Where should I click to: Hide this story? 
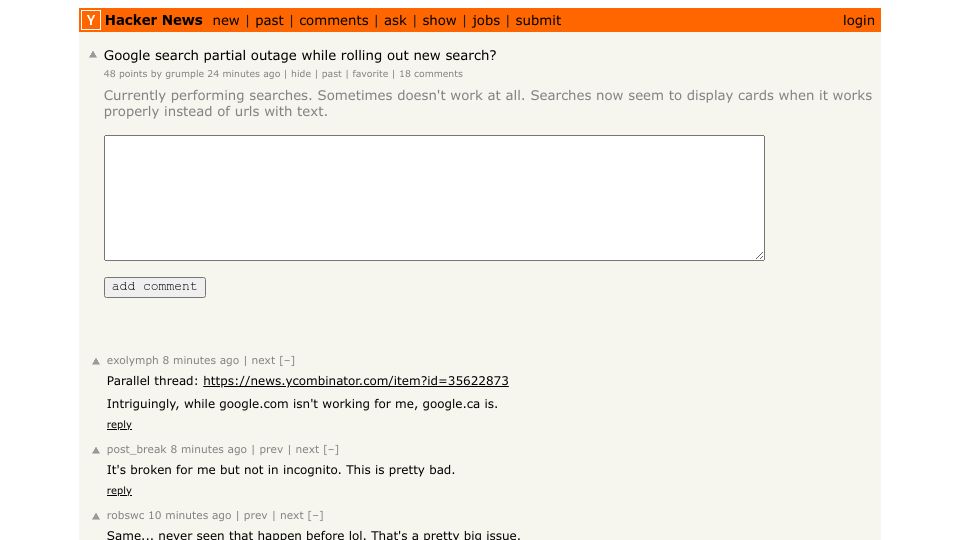pos(301,73)
